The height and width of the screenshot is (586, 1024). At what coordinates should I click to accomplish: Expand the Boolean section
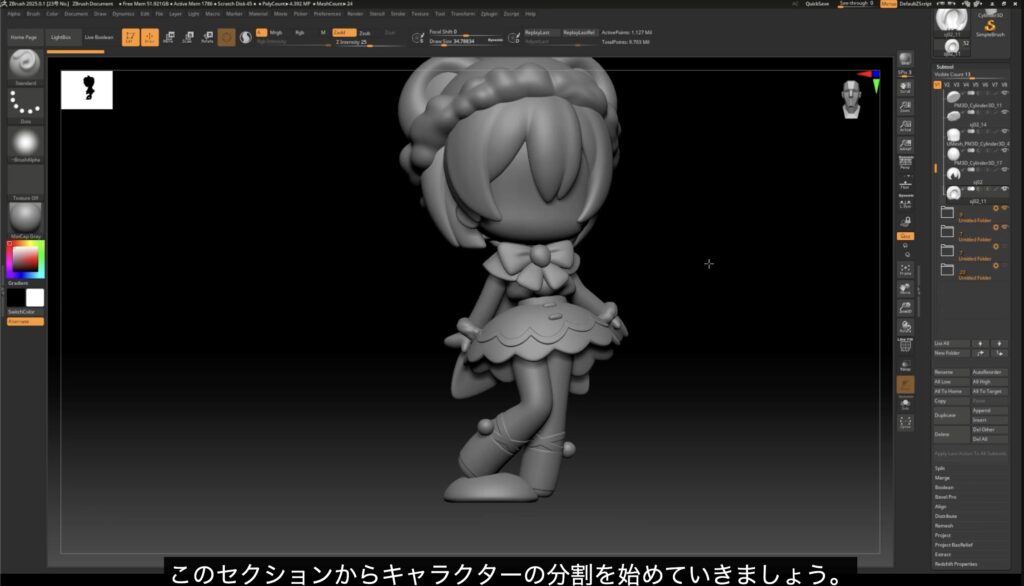coord(944,487)
